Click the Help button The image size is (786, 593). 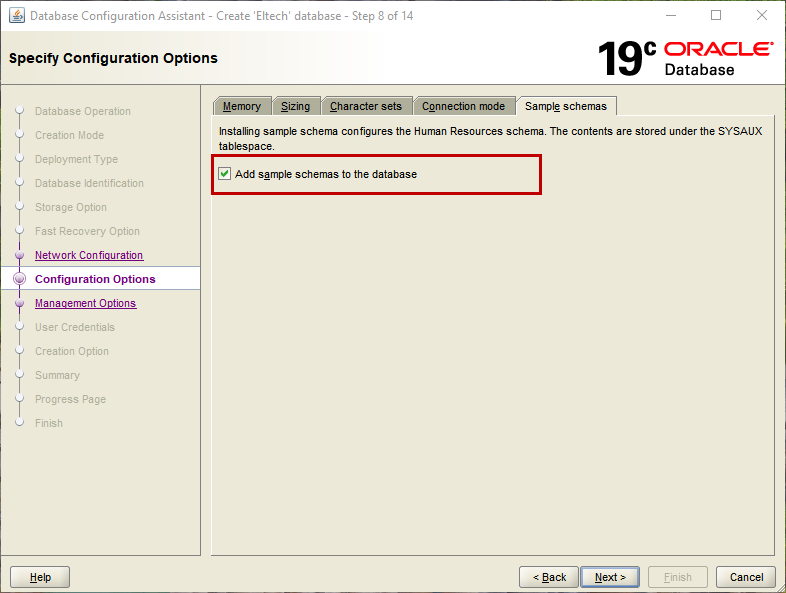point(40,577)
